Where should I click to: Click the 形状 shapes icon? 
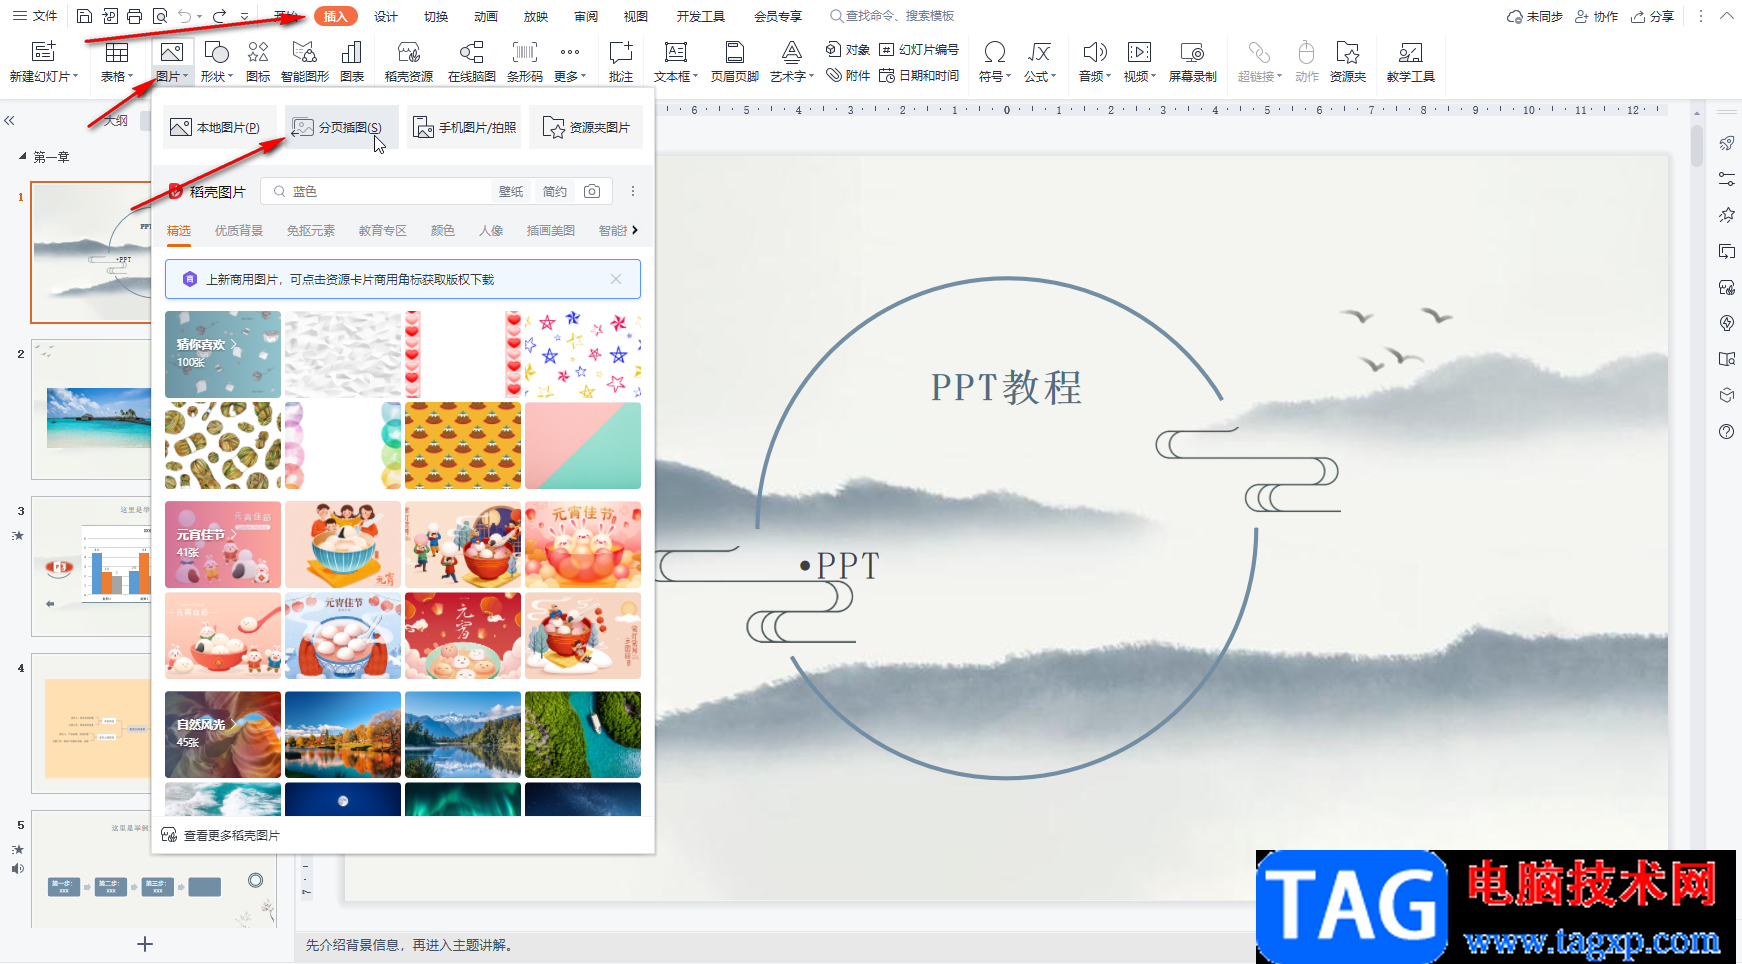[x=216, y=52]
